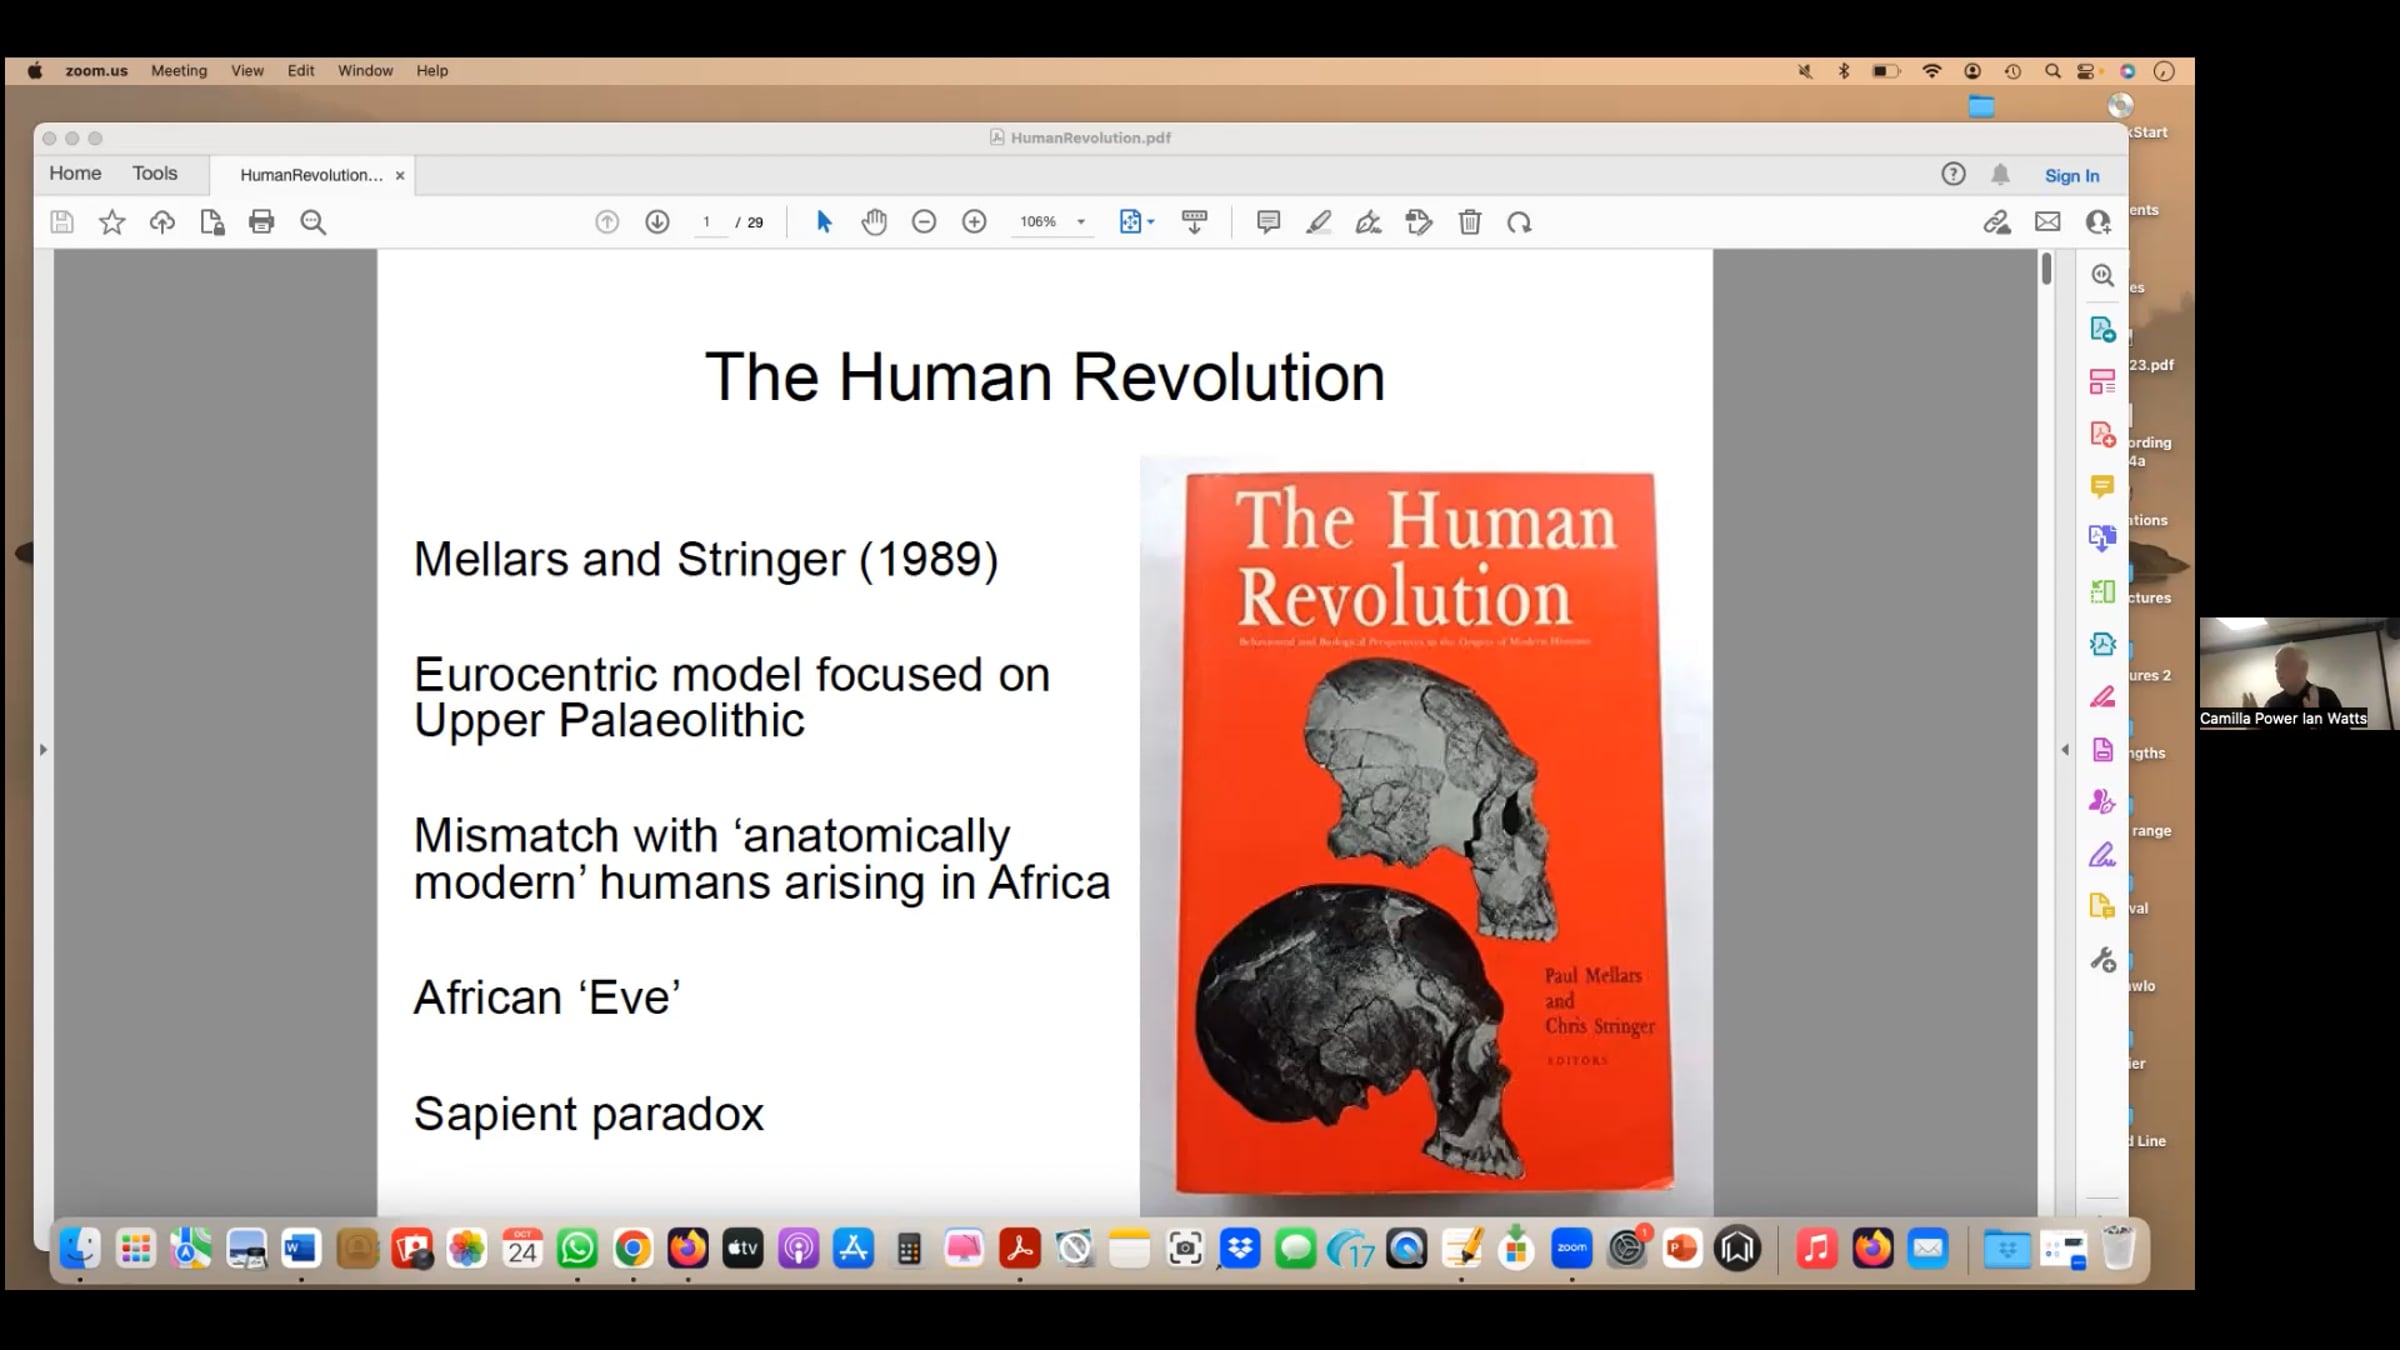Image resolution: width=2400 pixels, height=1350 pixels.
Task: Open the Help question mark icon
Action: [1953, 175]
